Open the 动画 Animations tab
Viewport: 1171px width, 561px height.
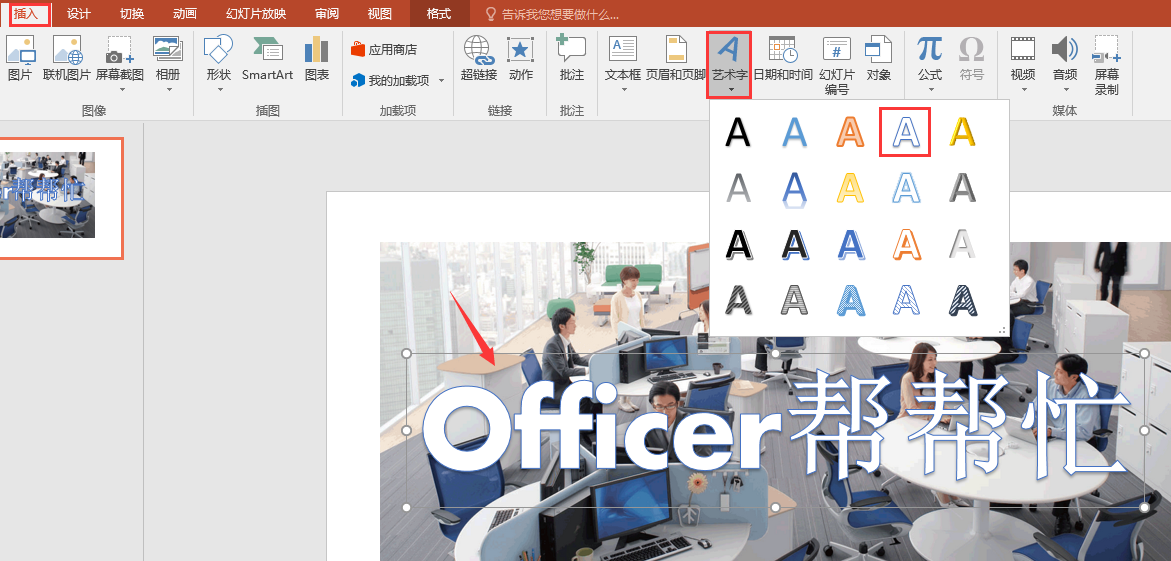coord(184,13)
